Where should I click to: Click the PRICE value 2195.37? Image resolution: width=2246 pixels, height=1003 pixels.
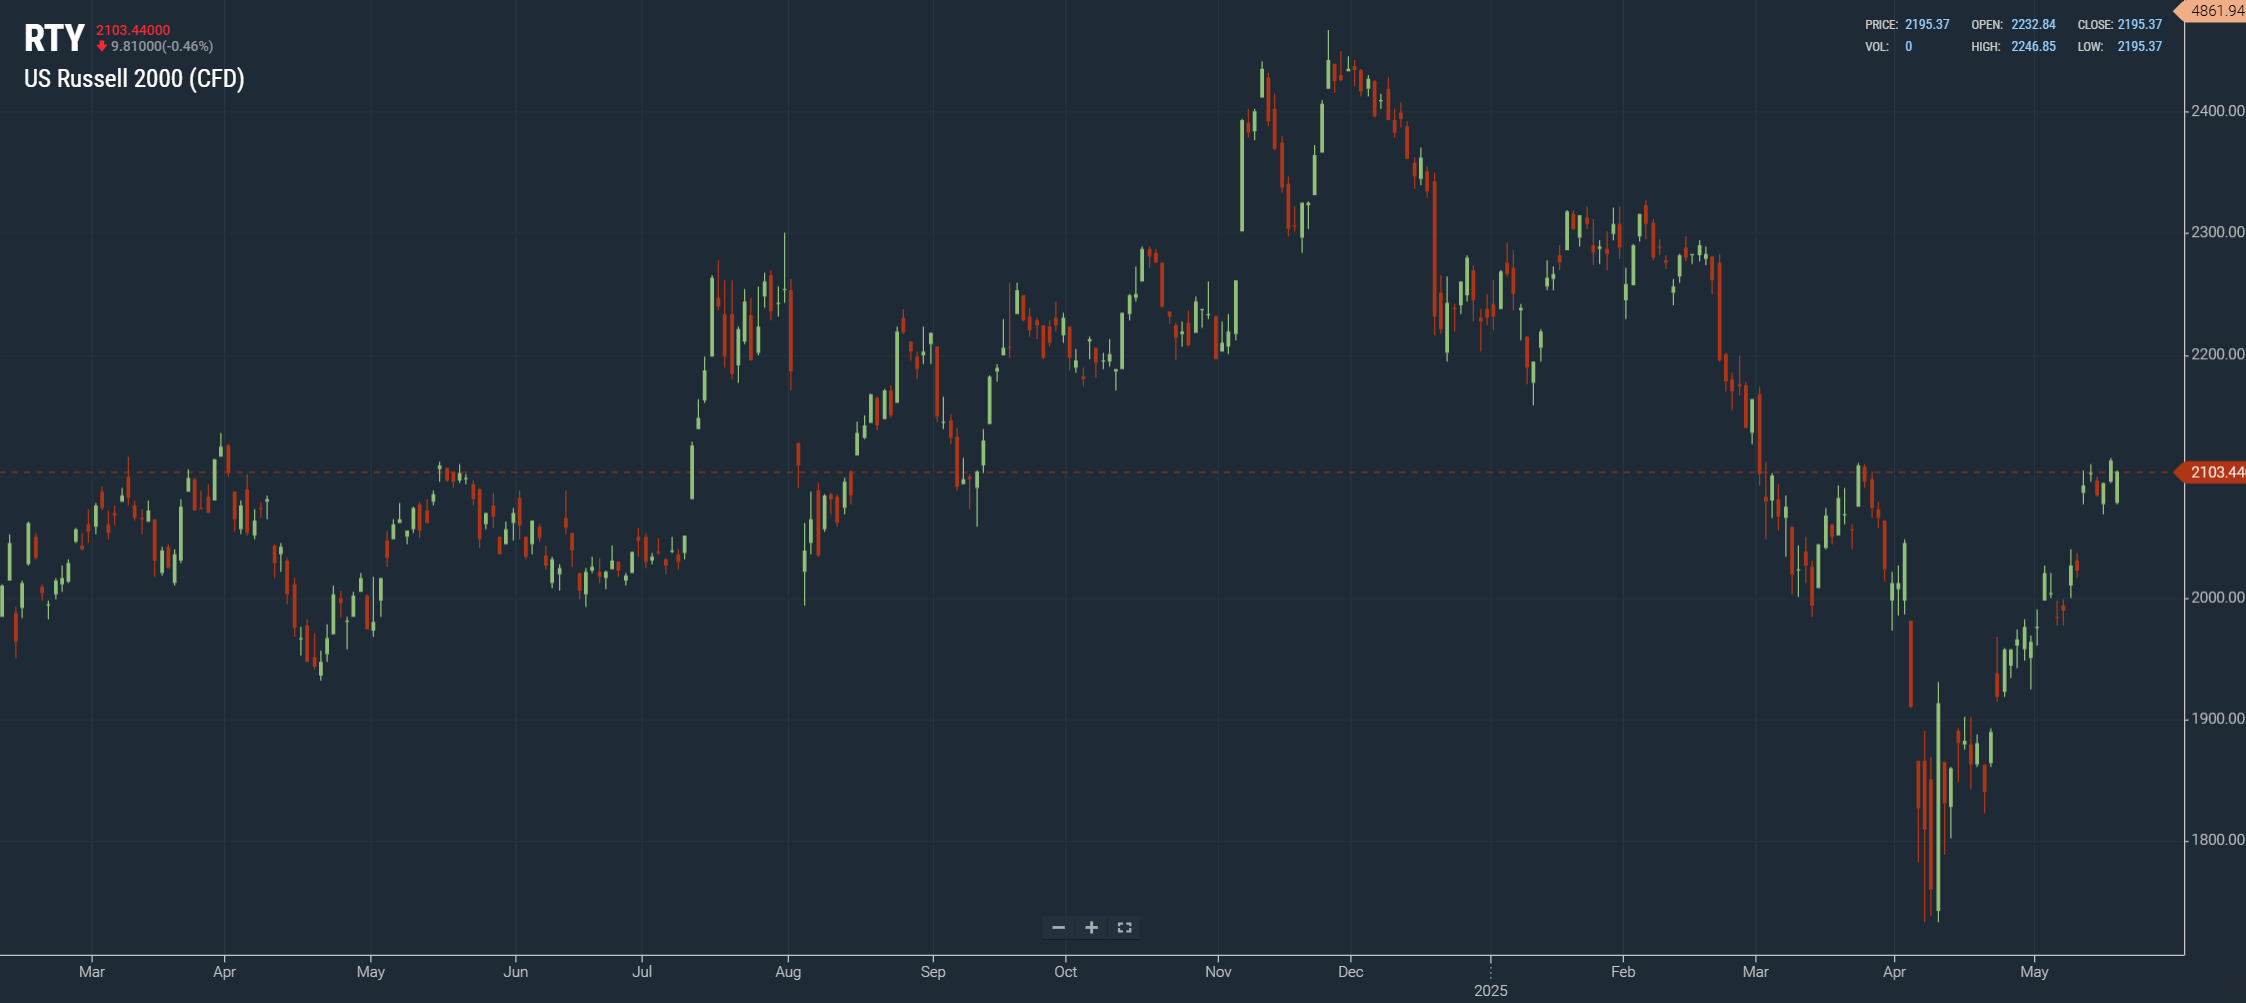tap(1927, 24)
